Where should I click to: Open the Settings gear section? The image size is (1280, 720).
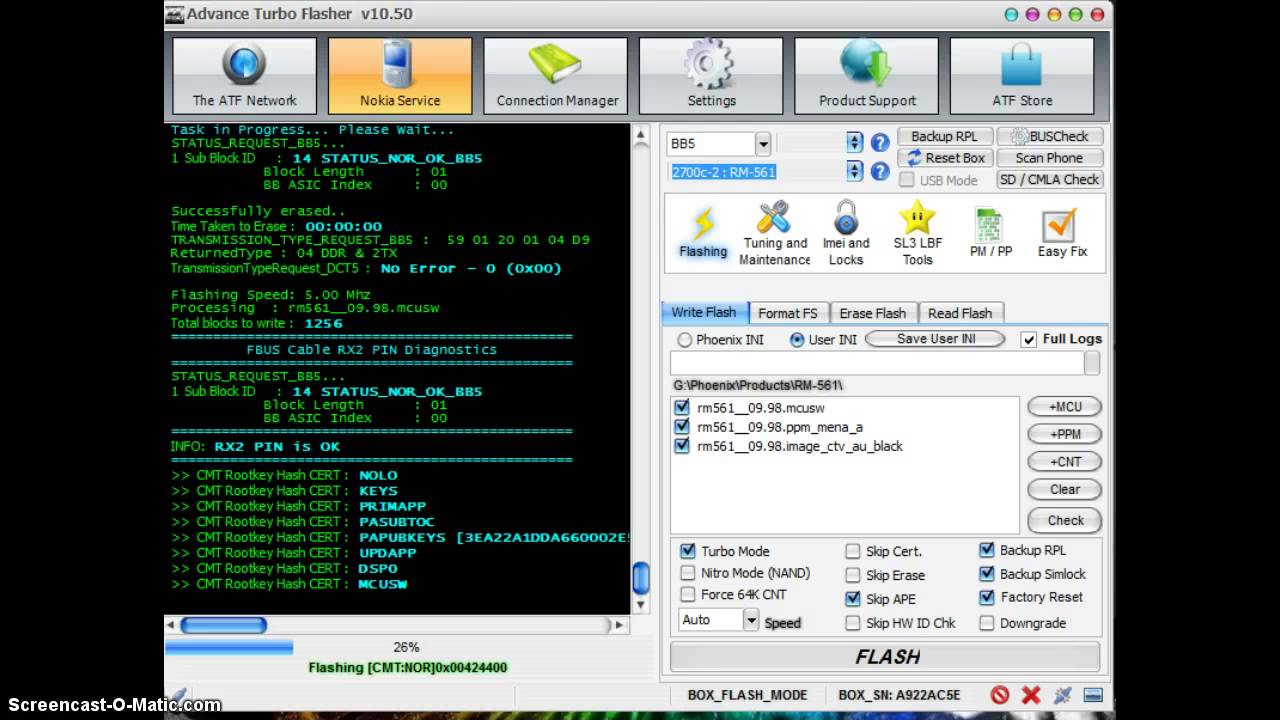[x=711, y=76]
